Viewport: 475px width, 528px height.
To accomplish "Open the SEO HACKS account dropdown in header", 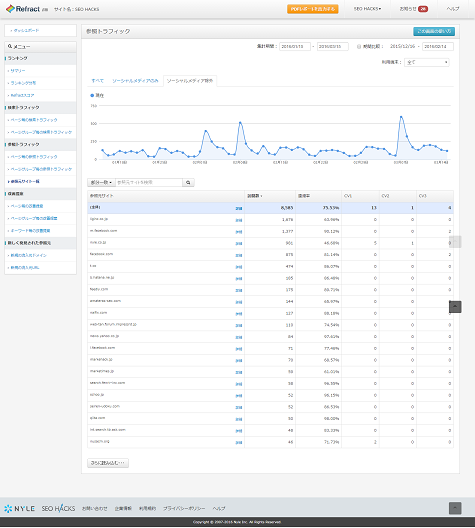I will (x=367, y=9).
